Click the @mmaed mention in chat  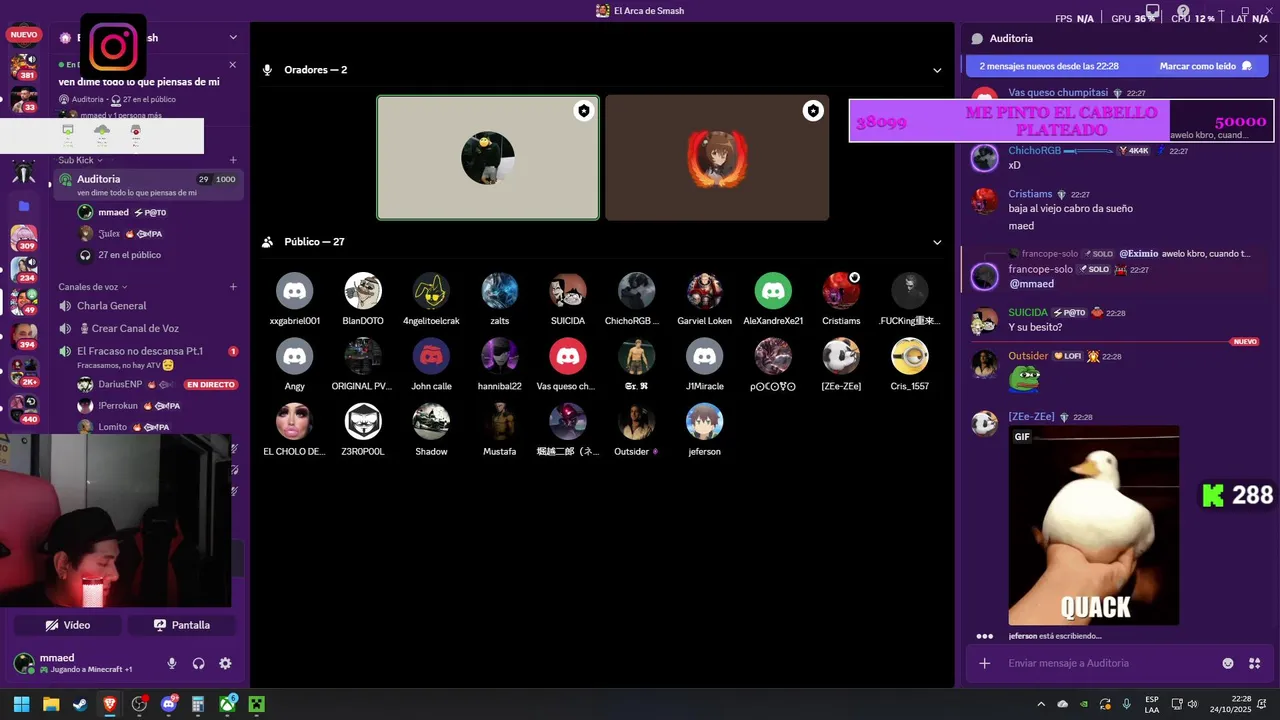click(x=1031, y=284)
